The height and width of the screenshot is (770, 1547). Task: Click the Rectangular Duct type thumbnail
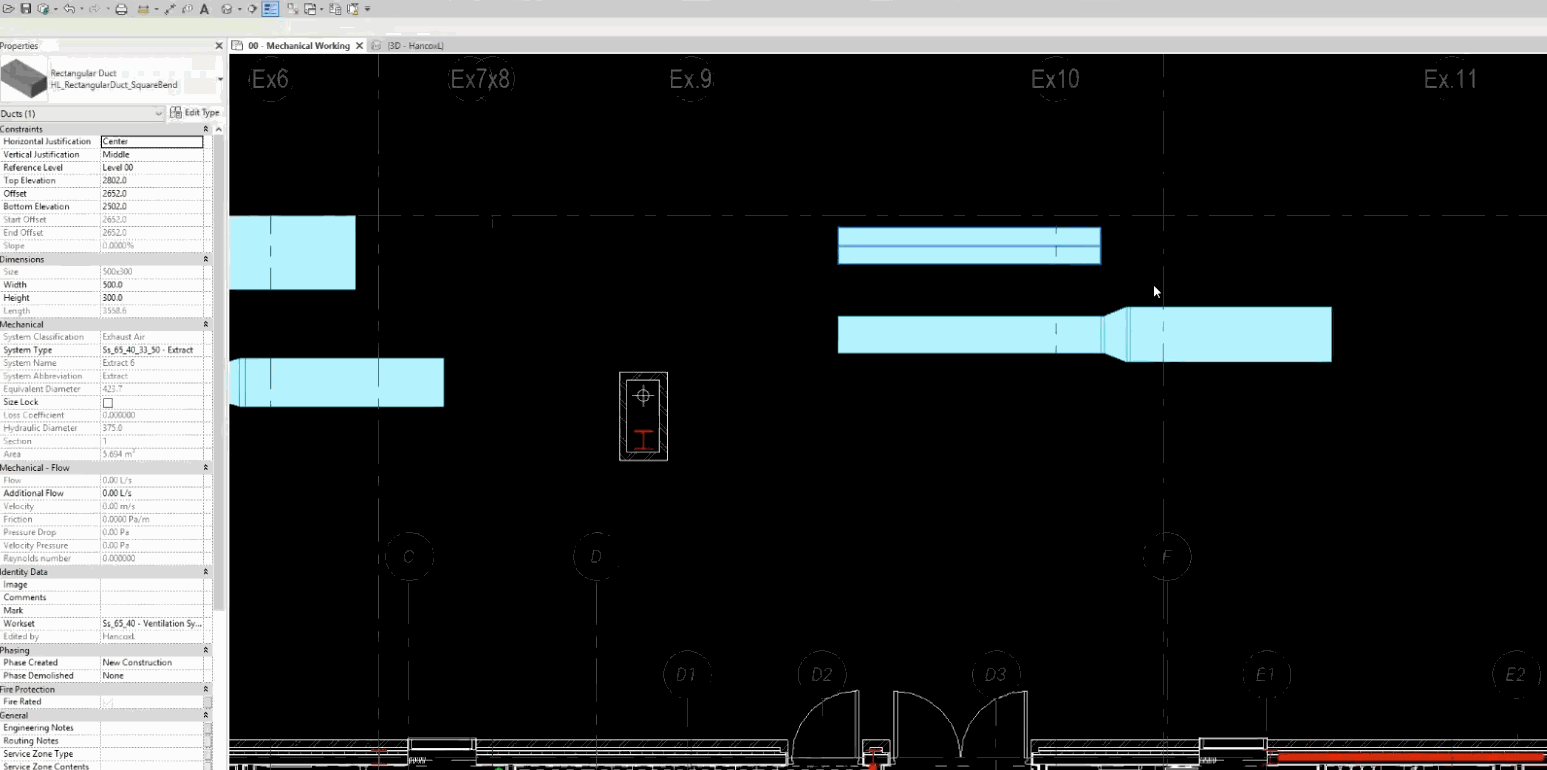tap(24, 78)
